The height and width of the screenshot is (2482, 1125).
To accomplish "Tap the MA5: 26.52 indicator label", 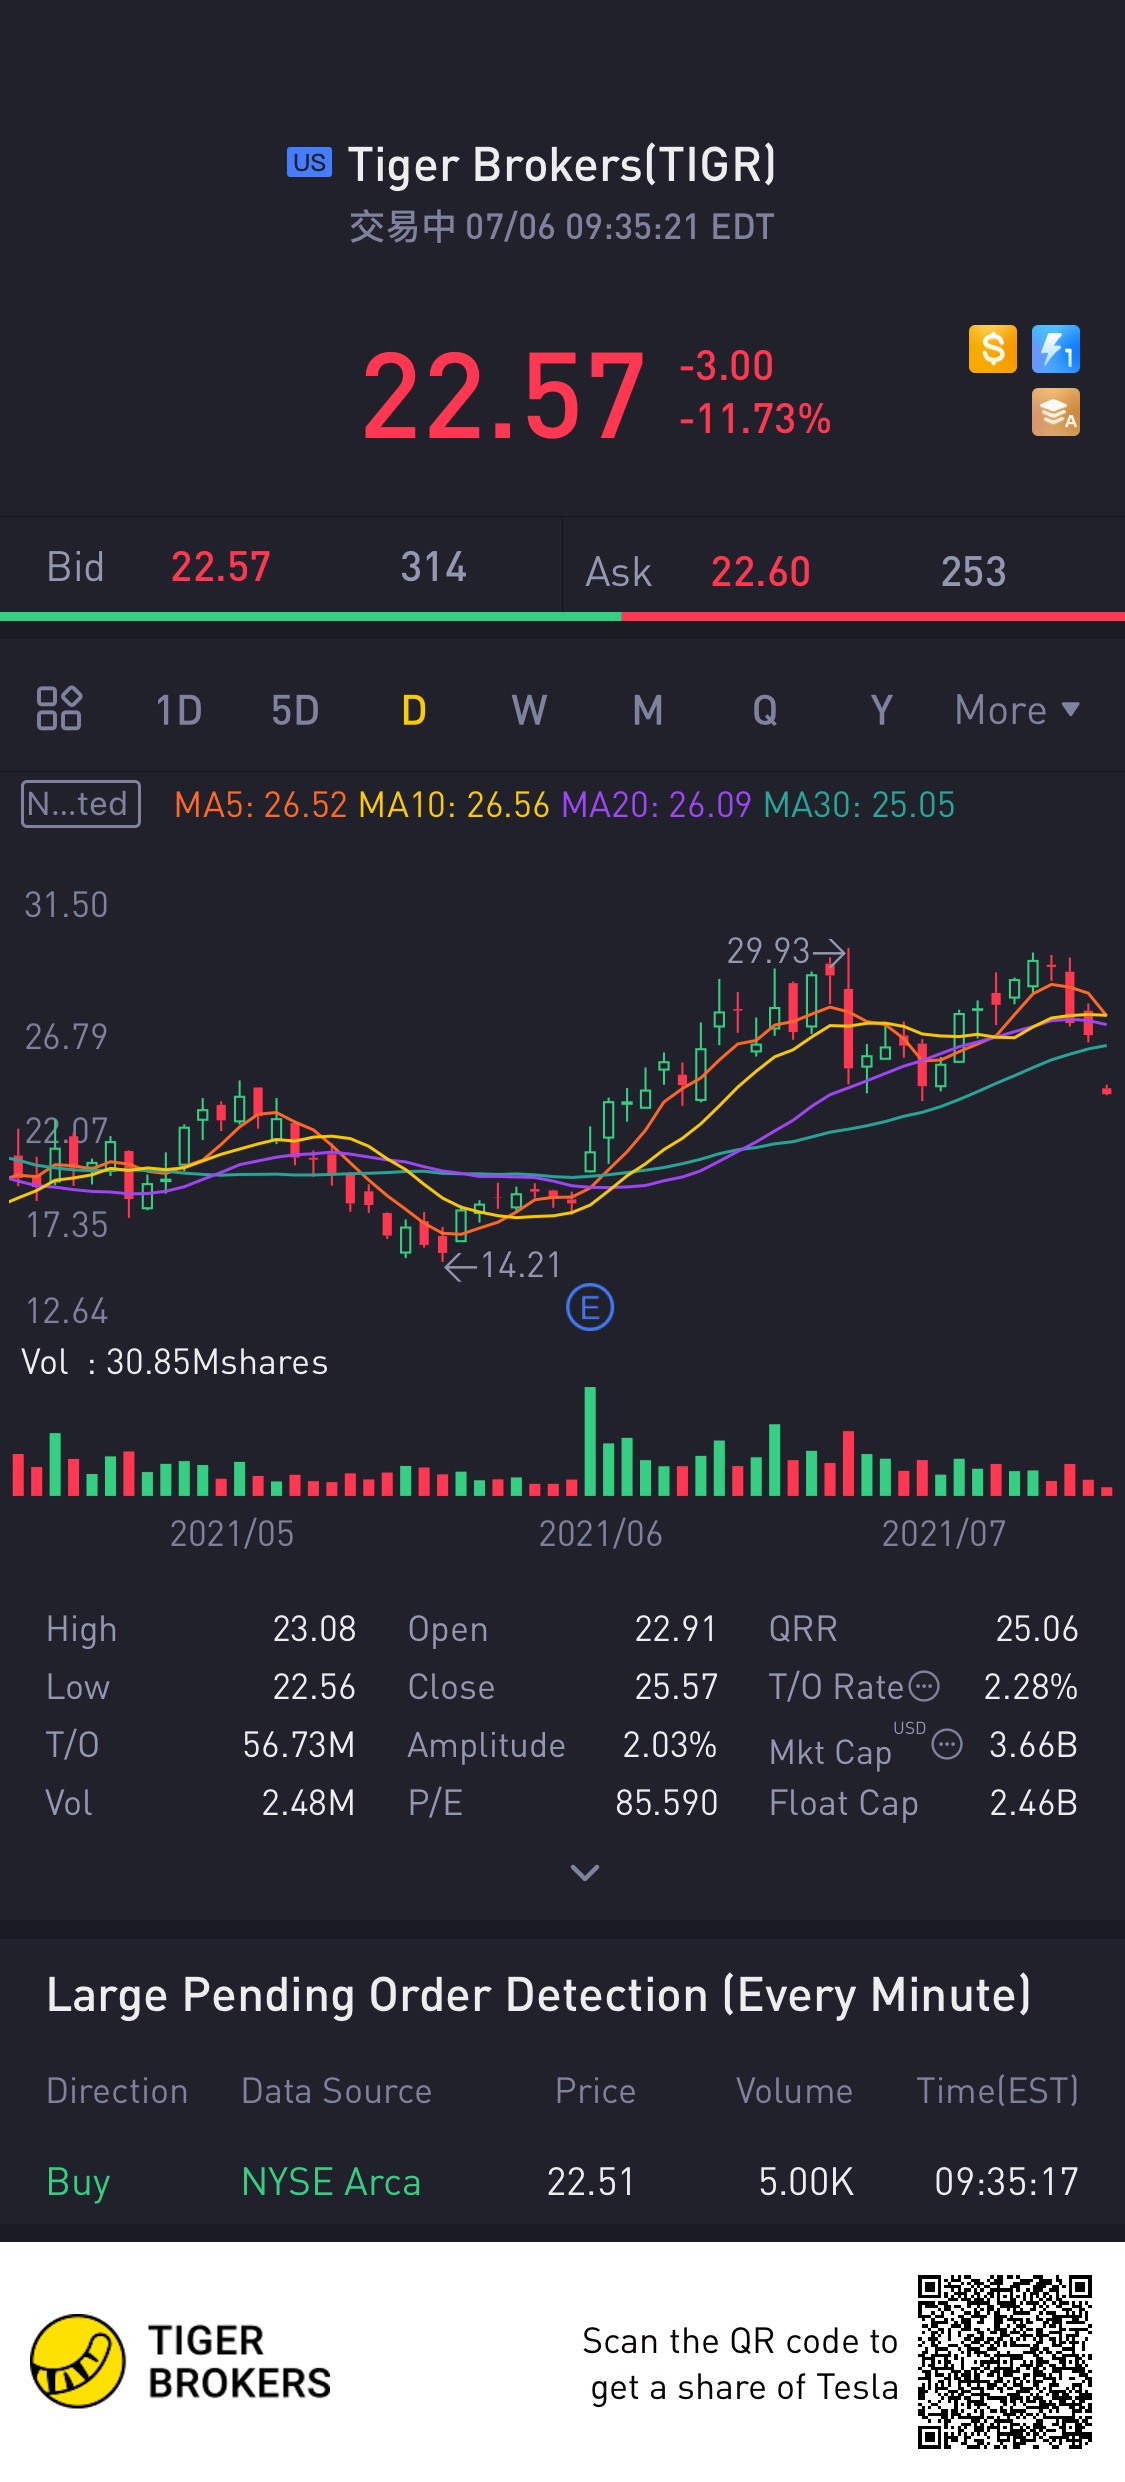I will point(260,805).
